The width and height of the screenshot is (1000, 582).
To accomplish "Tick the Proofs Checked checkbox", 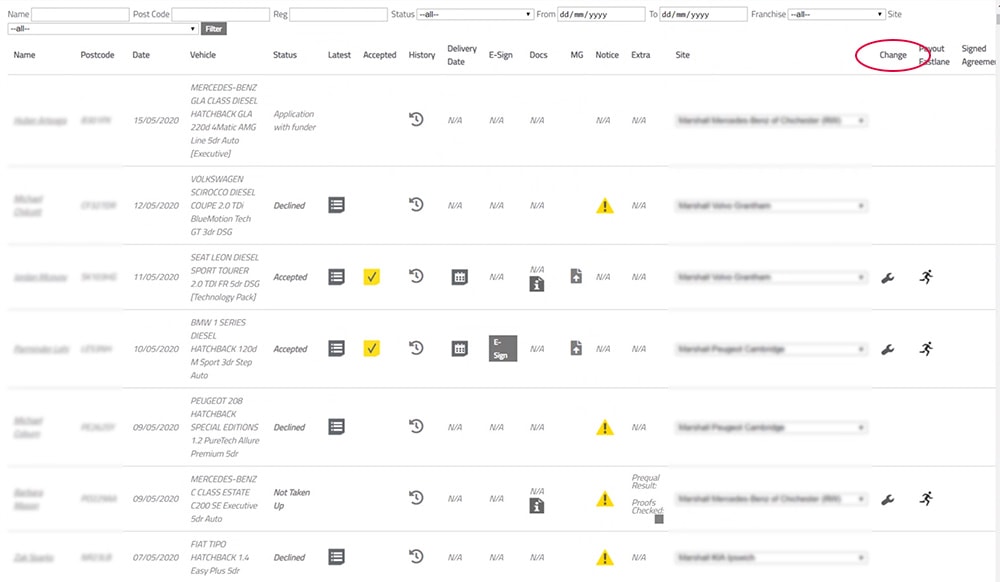I will [659, 519].
